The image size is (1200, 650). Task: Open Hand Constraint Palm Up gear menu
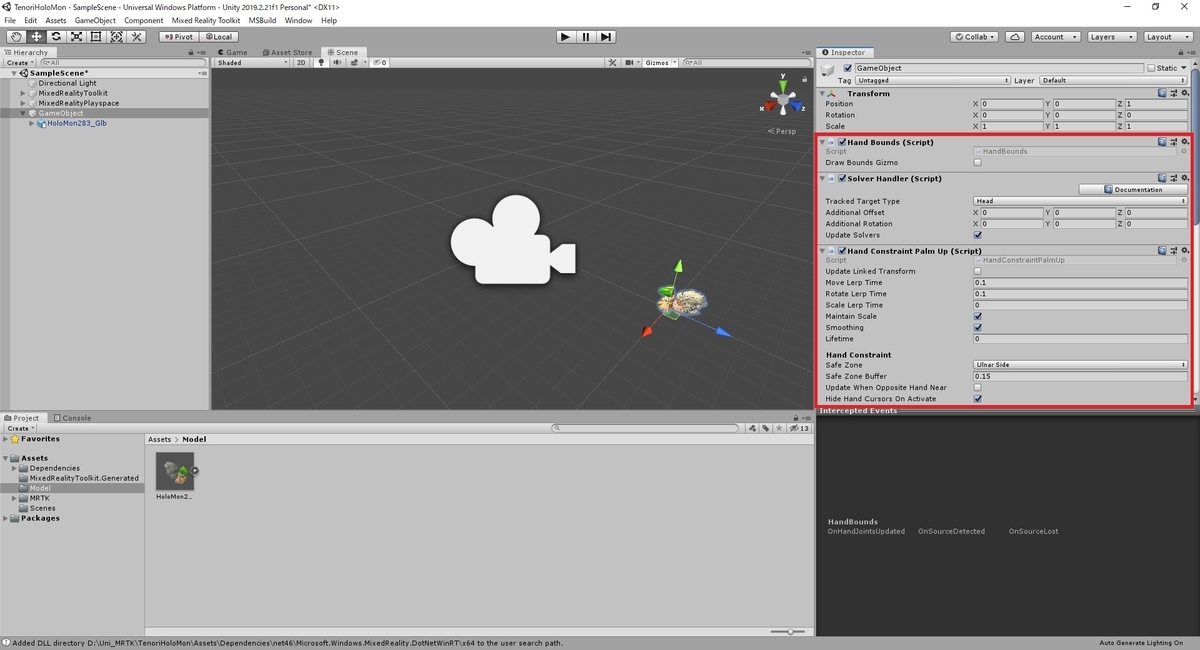1185,251
